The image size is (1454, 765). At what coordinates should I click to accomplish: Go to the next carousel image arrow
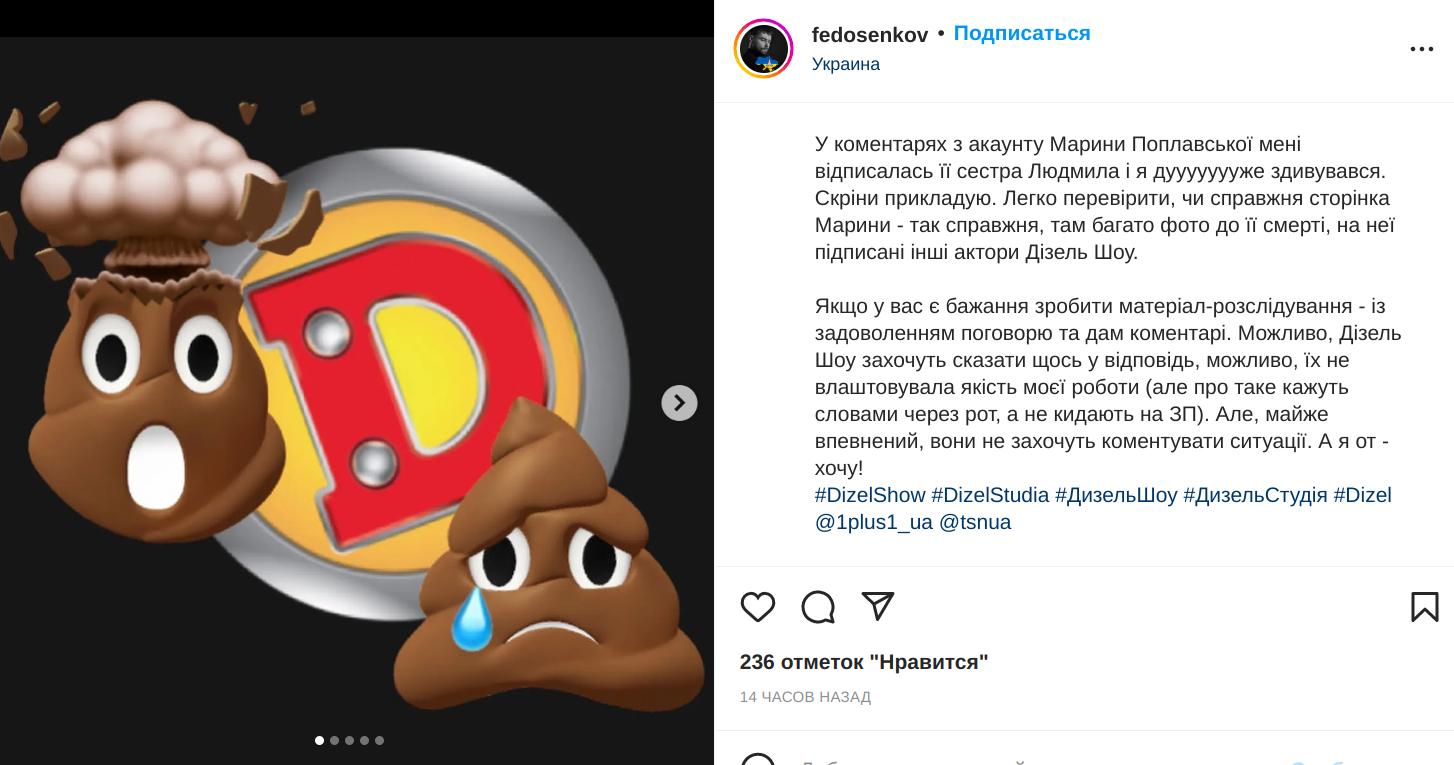click(679, 403)
